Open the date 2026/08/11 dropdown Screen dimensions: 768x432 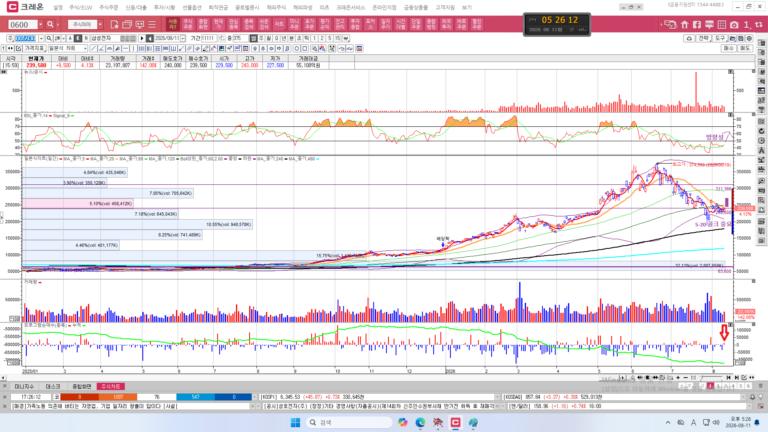tap(183, 38)
